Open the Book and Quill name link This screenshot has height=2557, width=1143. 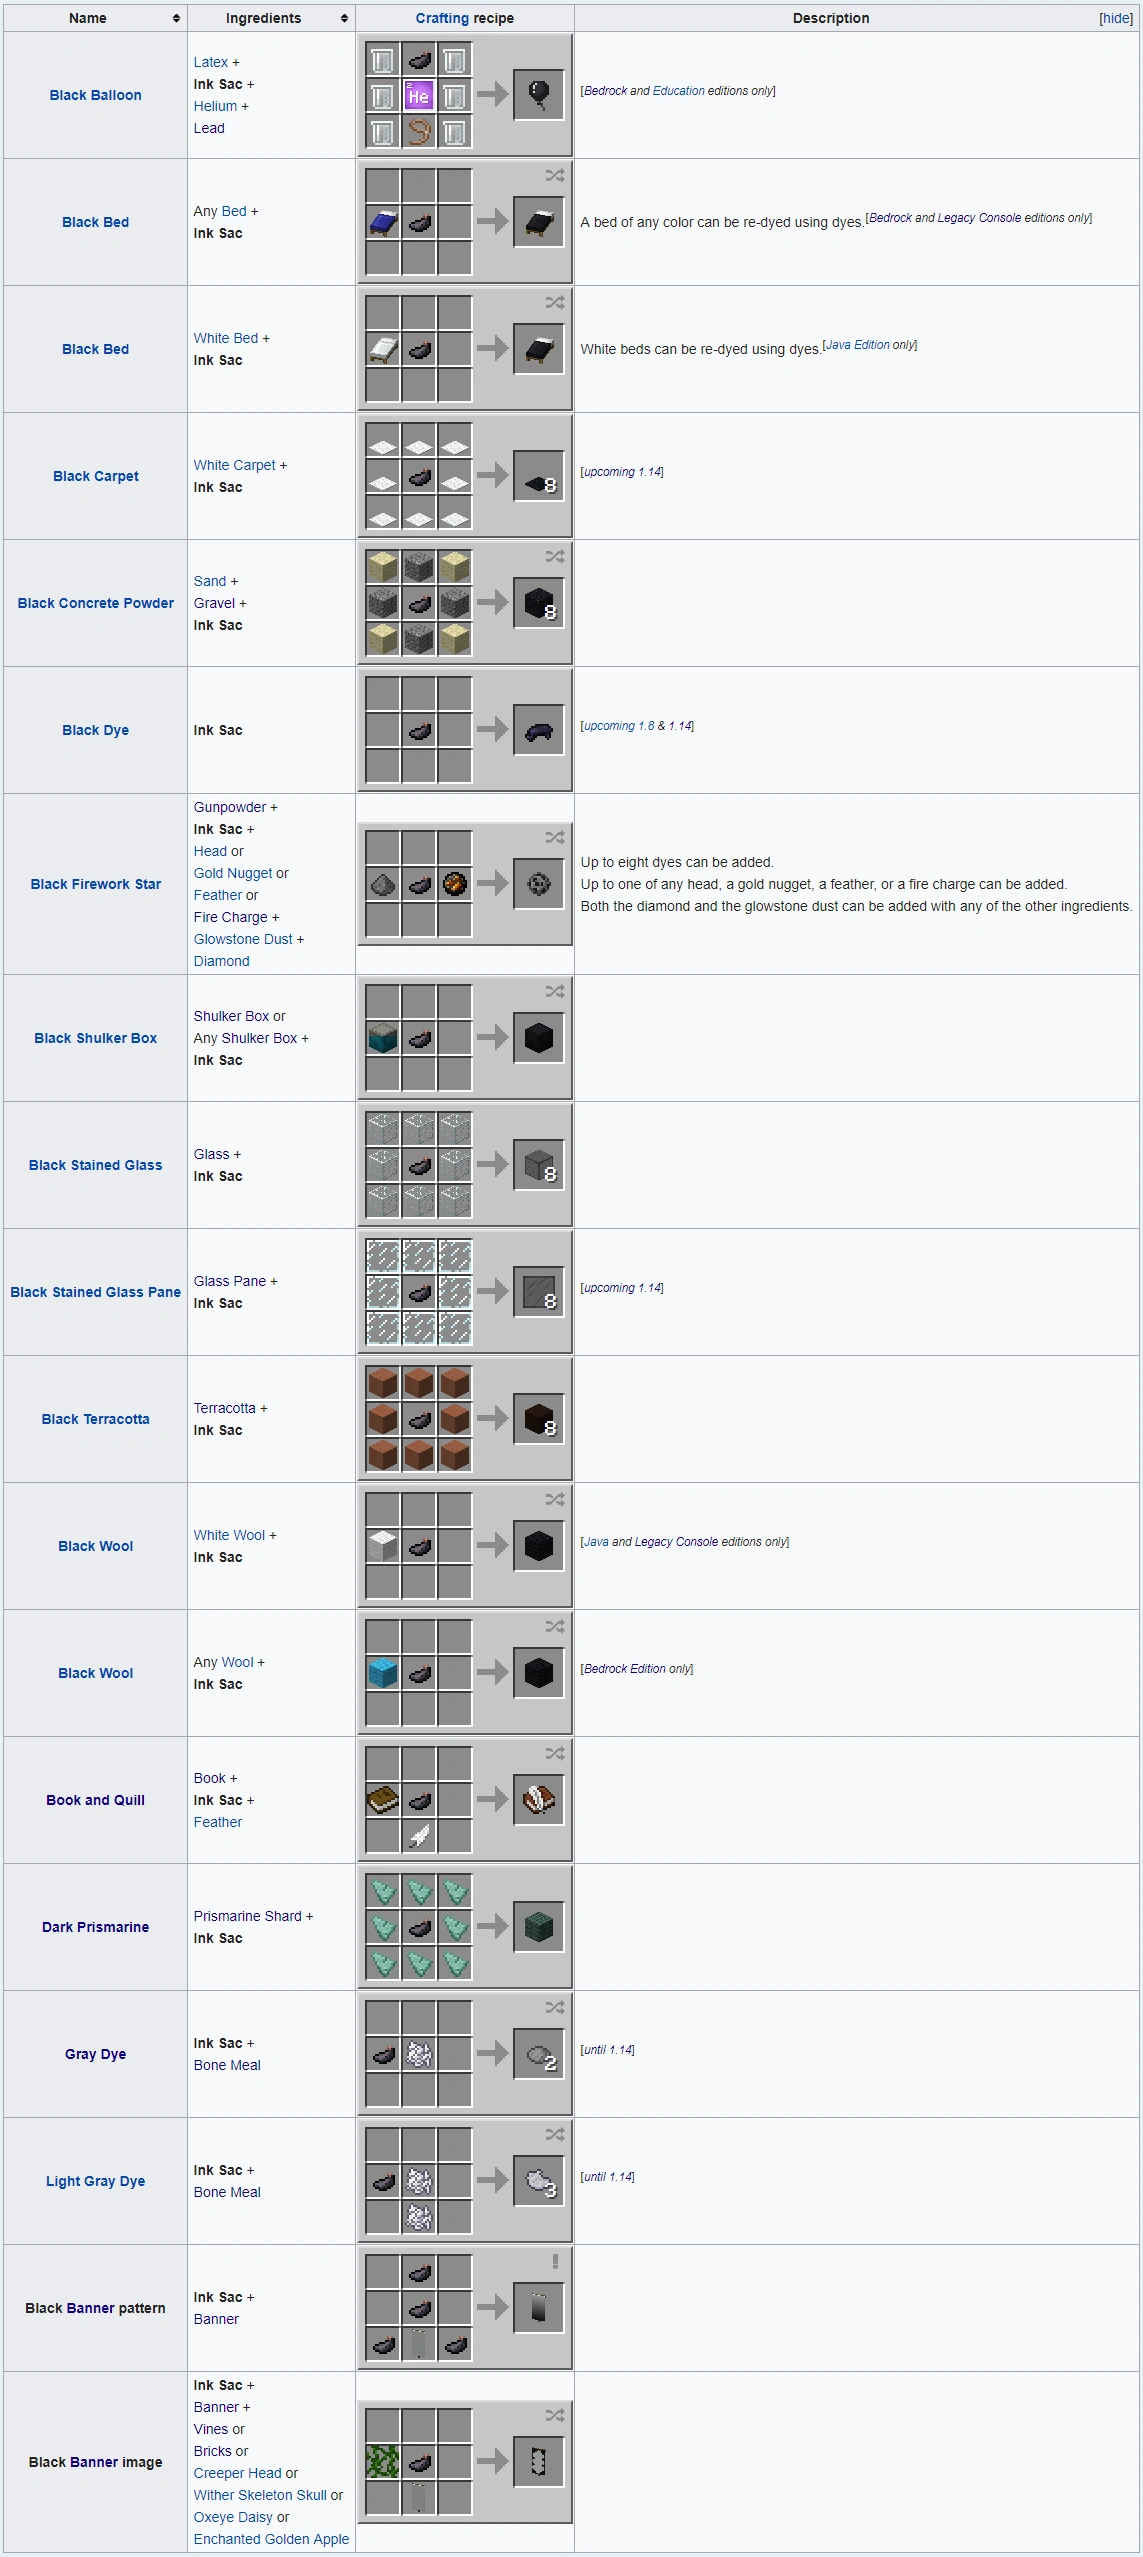[96, 1800]
